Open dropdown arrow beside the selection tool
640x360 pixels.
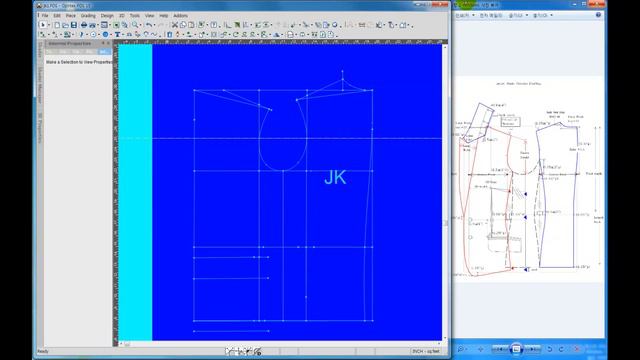pyautogui.click(x=49, y=26)
